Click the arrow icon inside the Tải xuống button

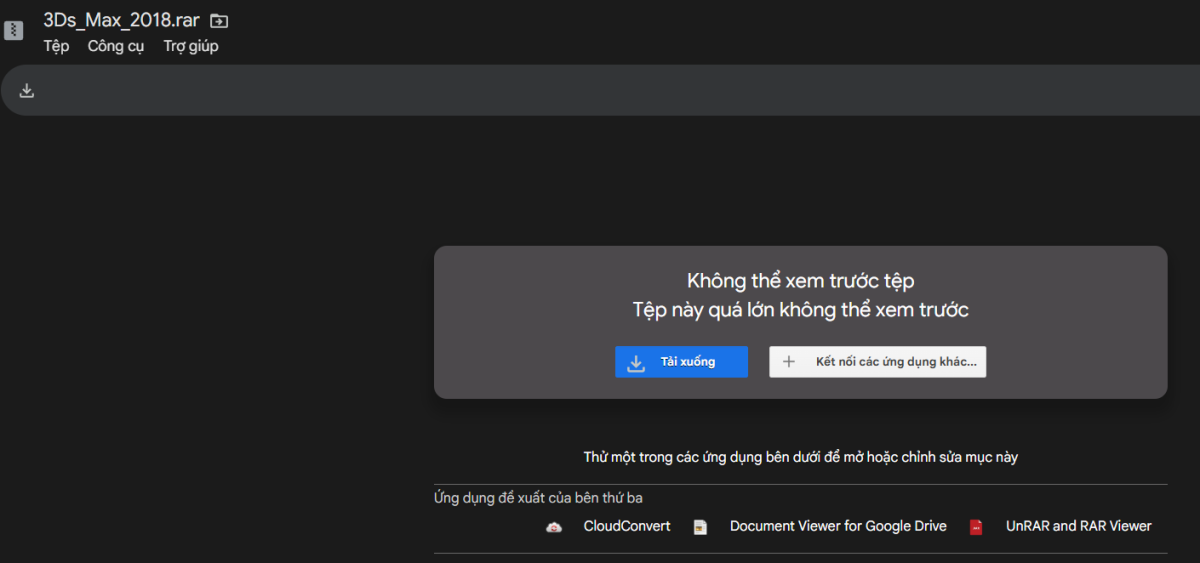tap(636, 362)
